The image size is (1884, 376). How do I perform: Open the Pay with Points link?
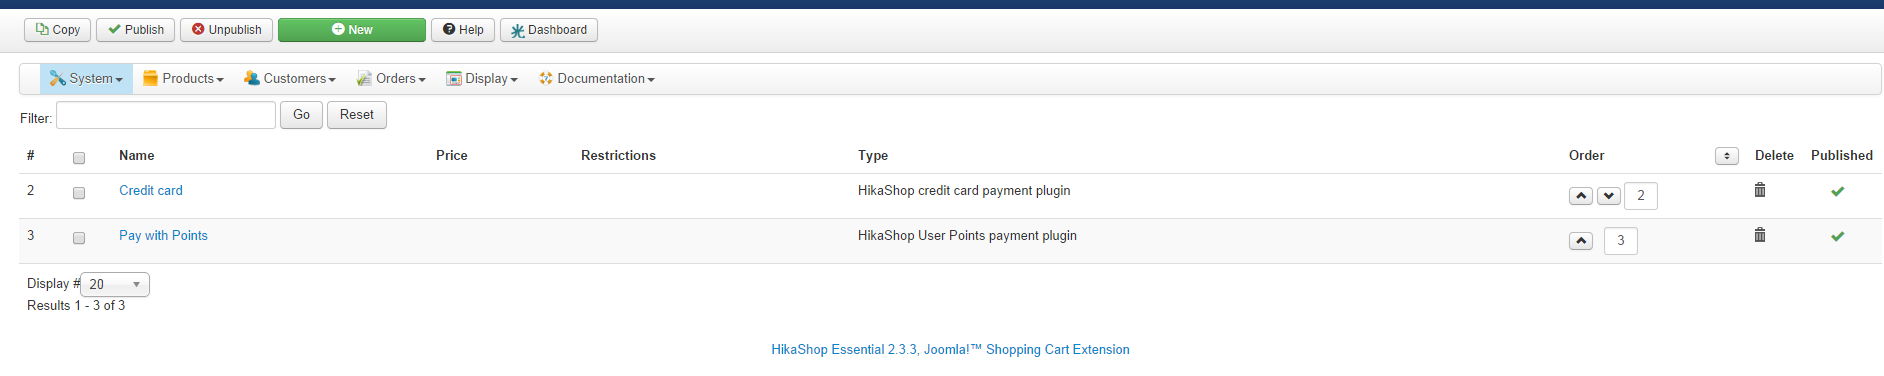(x=163, y=236)
